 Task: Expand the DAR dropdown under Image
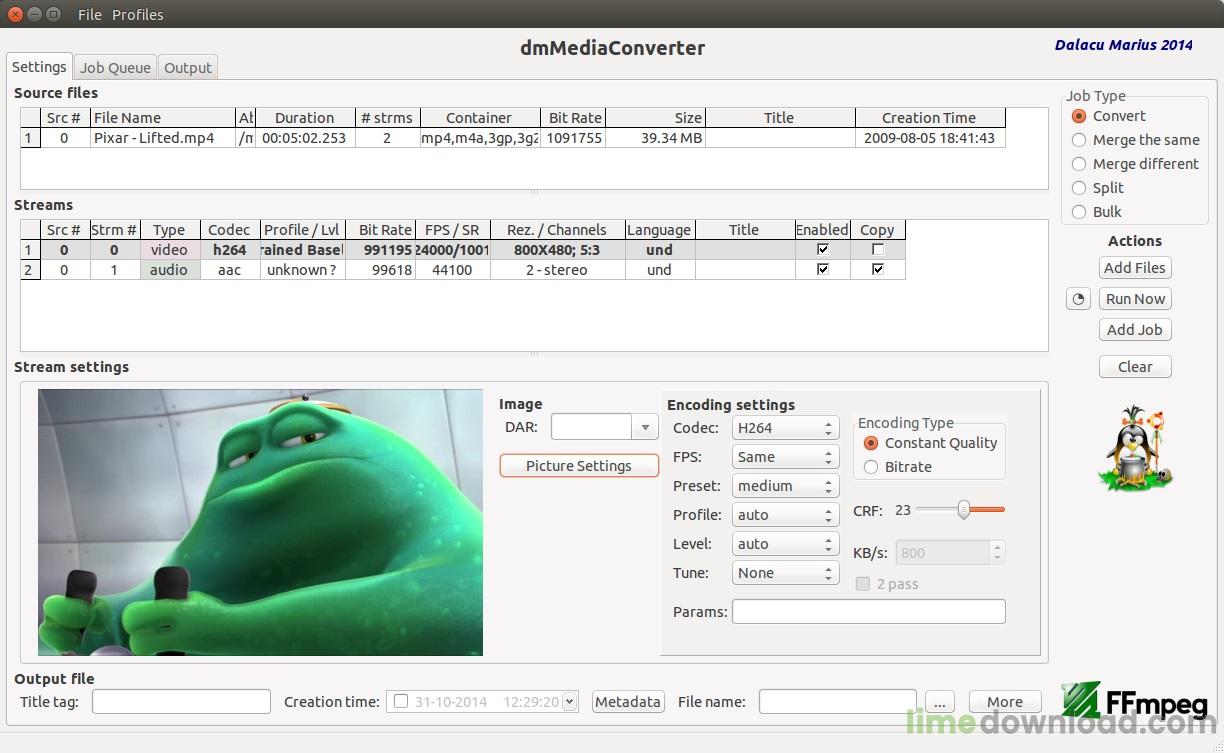(644, 427)
